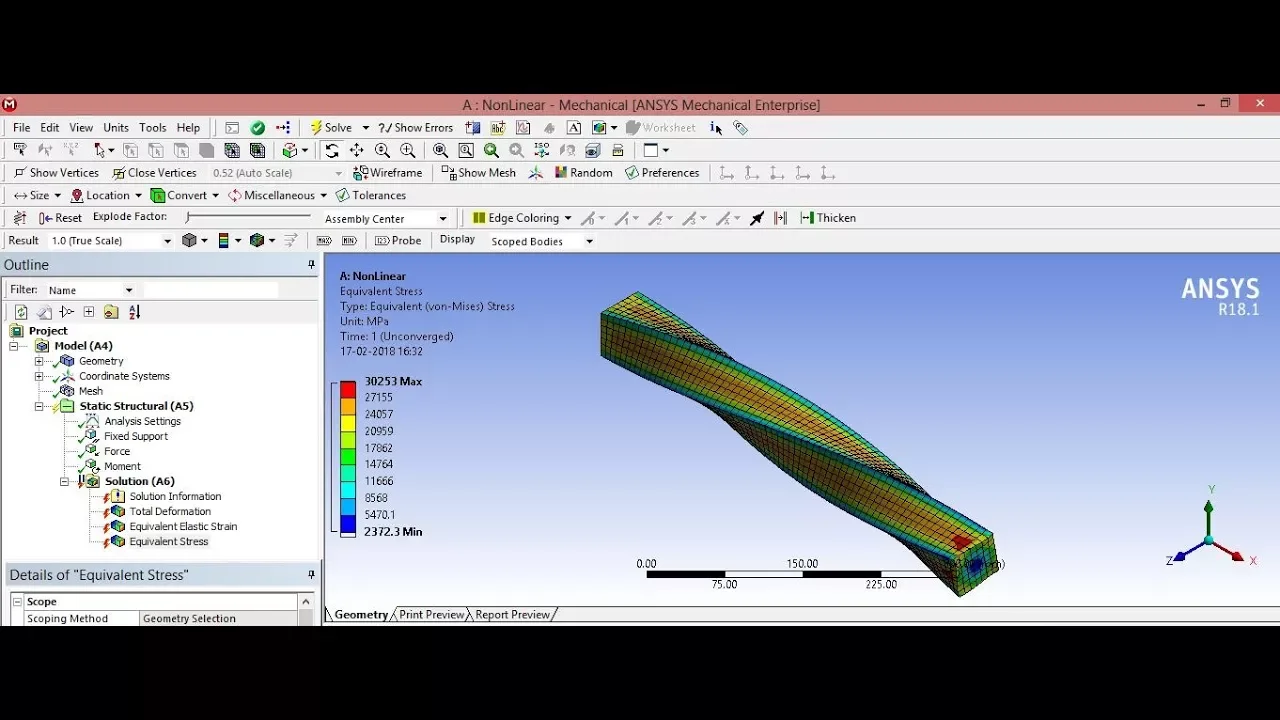Open the Units menu
The width and height of the screenshot is (1280, 720).
click(116, 128)
